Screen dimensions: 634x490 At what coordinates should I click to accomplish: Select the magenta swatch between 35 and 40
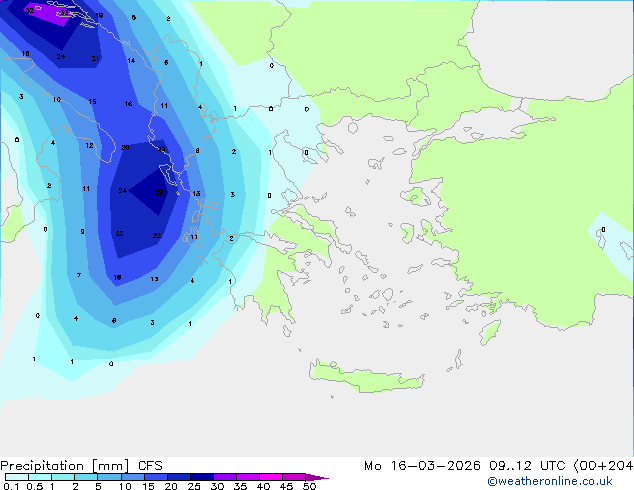point(248,477)
